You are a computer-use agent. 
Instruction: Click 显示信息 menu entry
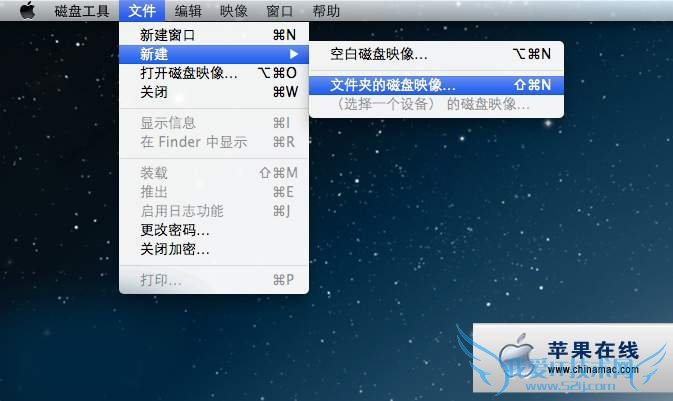click(214, 123)
